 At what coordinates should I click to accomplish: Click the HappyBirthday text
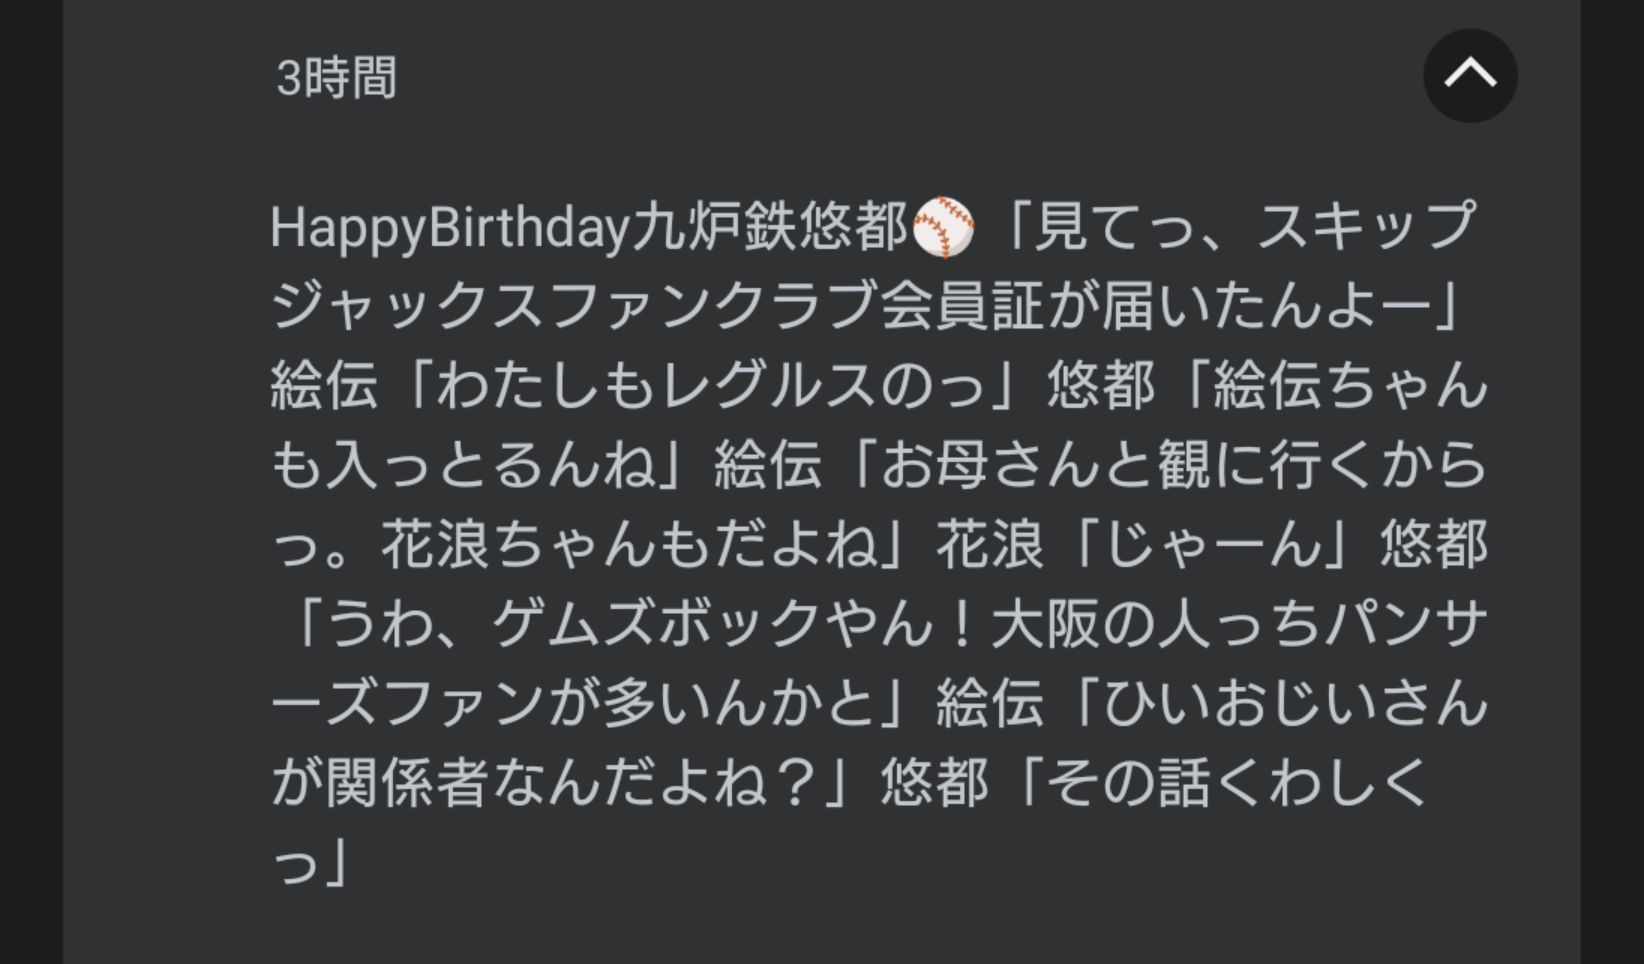pyautogui.click(x=449, y=228)
